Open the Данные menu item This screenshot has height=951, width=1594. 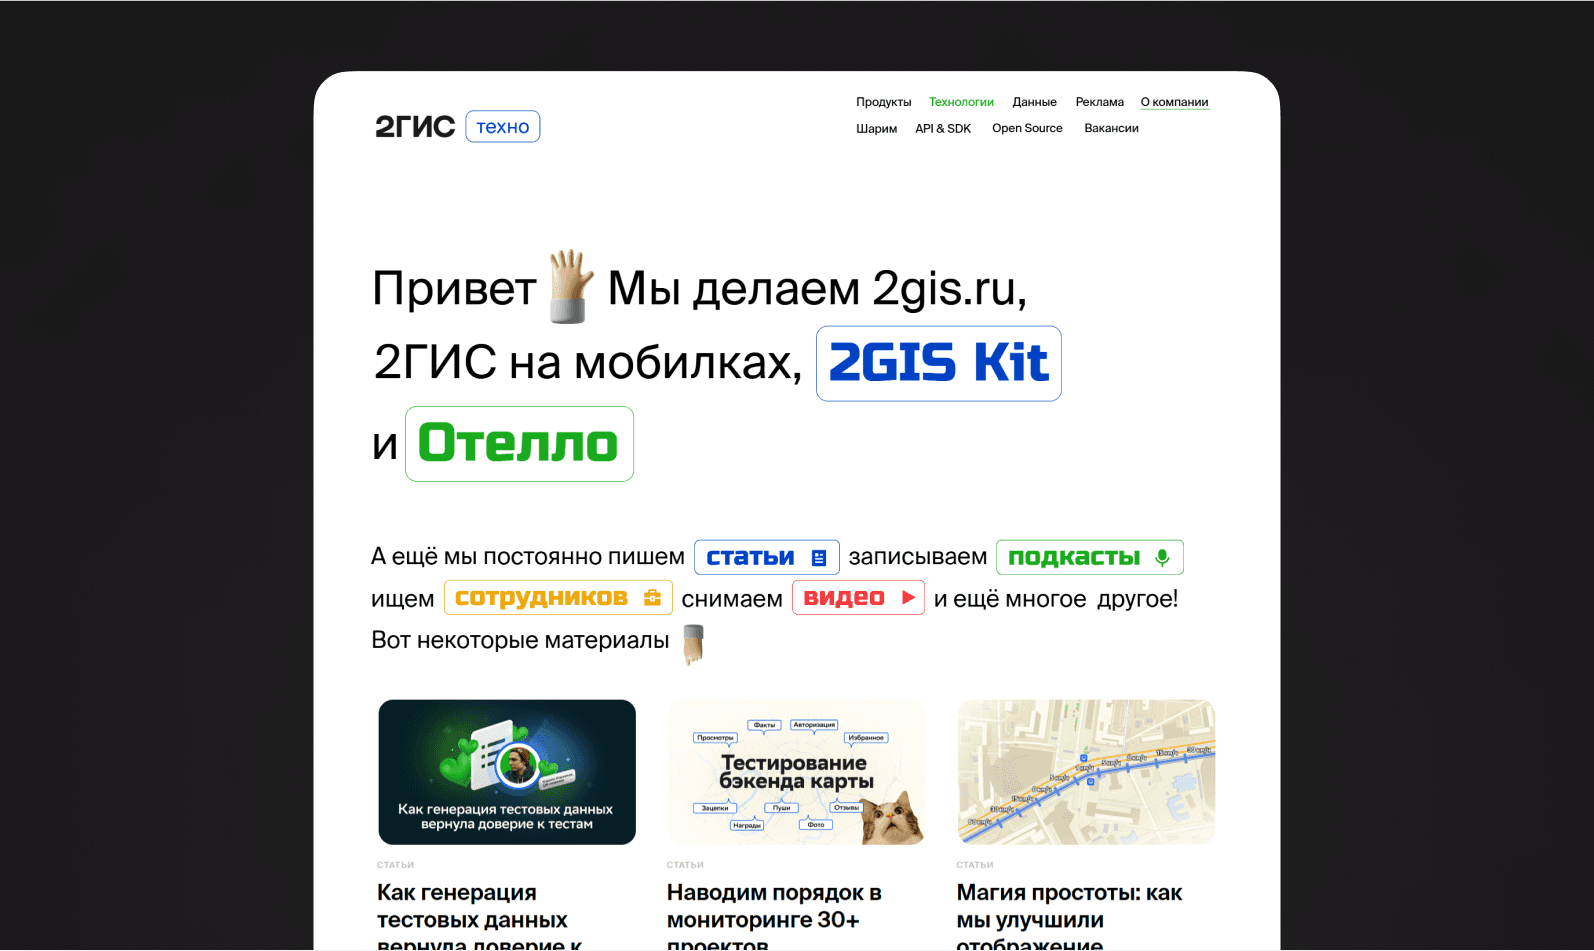1034,102
